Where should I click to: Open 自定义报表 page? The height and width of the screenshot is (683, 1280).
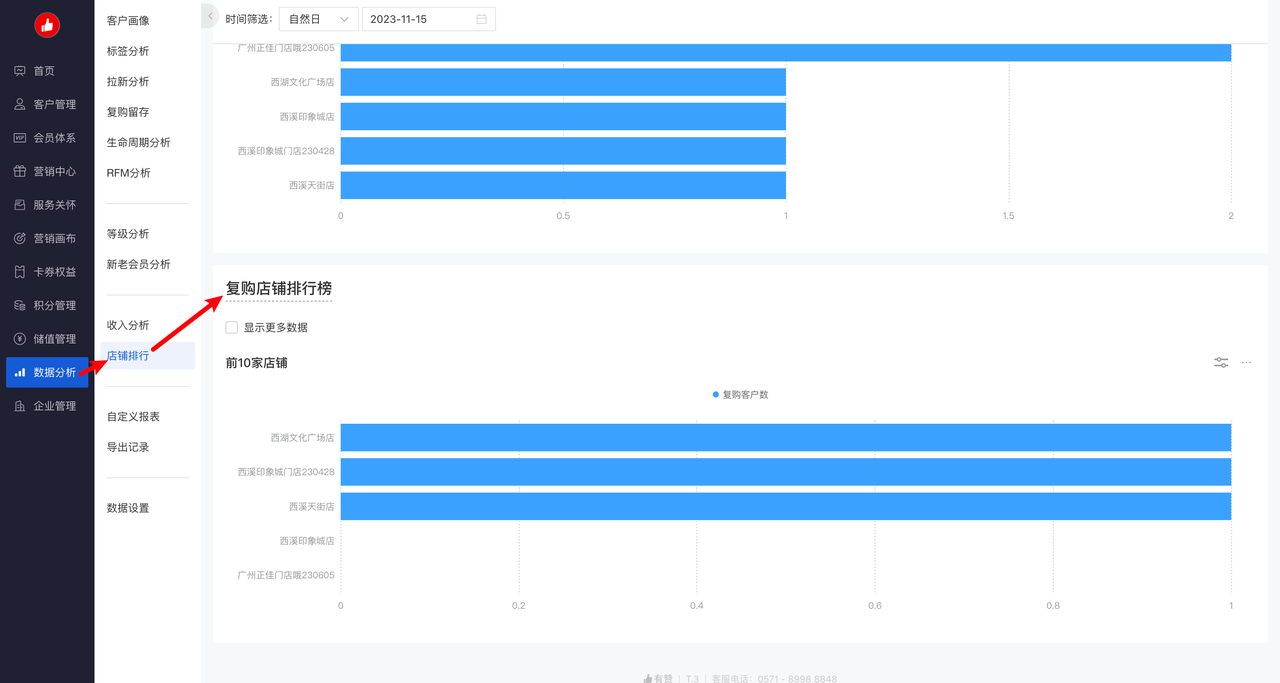(133, 417)
